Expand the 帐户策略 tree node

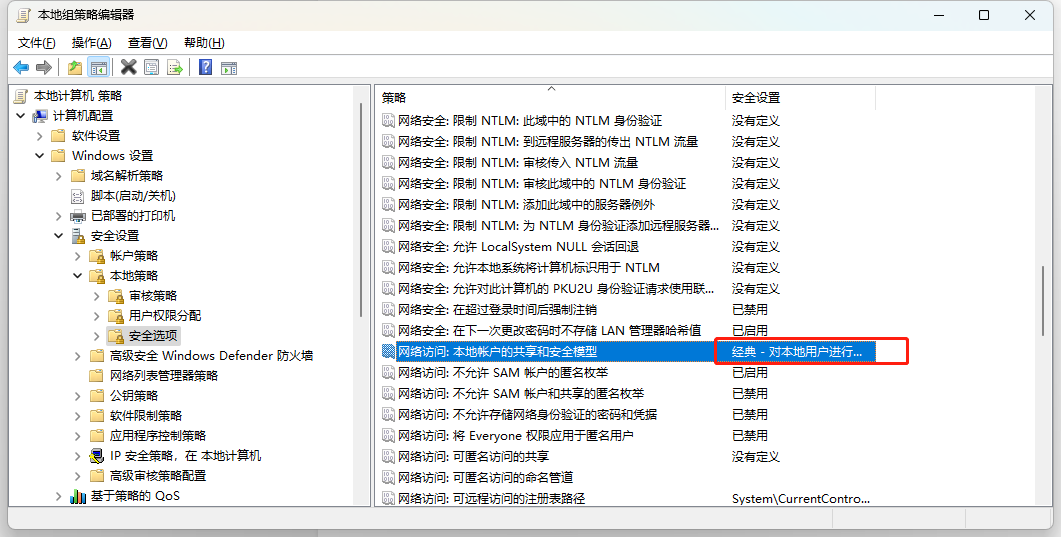pyautogui.click(x=78, y=256)
